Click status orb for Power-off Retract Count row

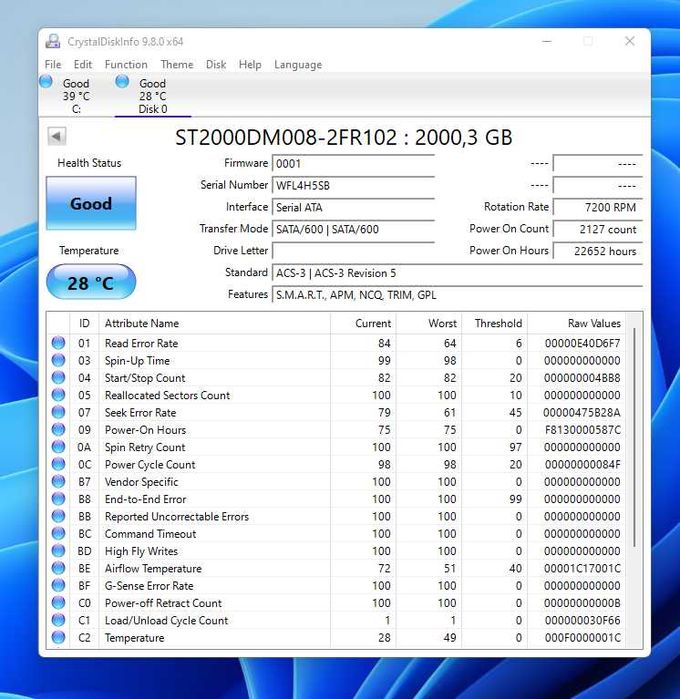click(58, 603)
